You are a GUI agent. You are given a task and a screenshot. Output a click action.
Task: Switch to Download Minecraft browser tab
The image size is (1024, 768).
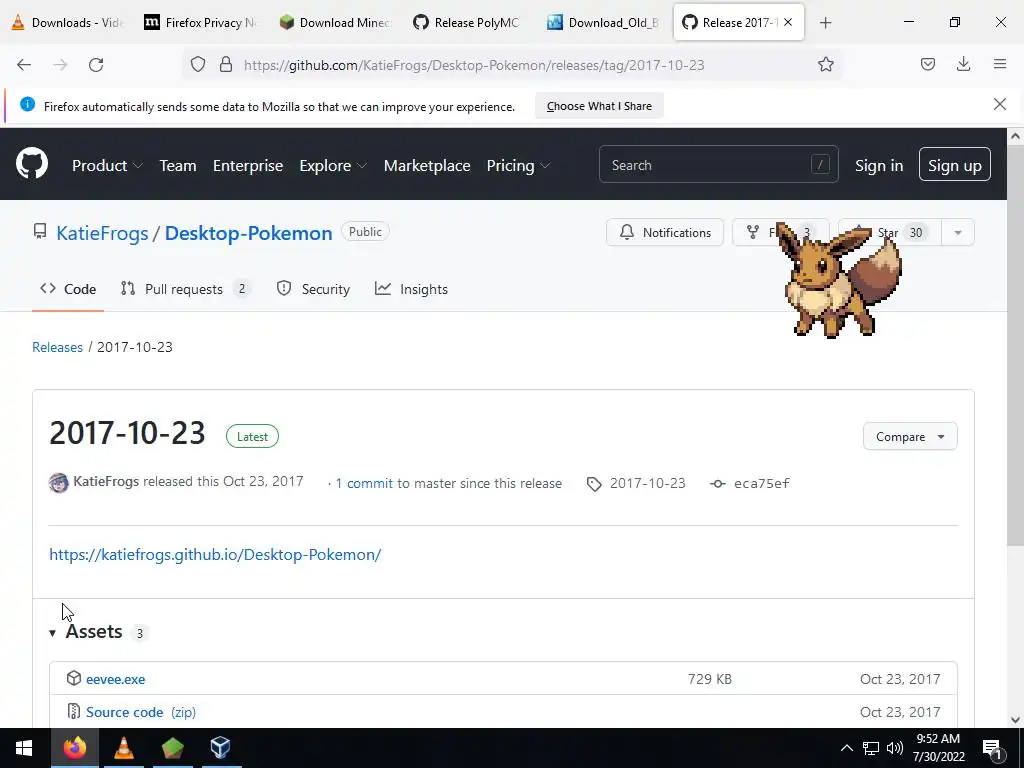pyautogui.click(x=336, y=22)
